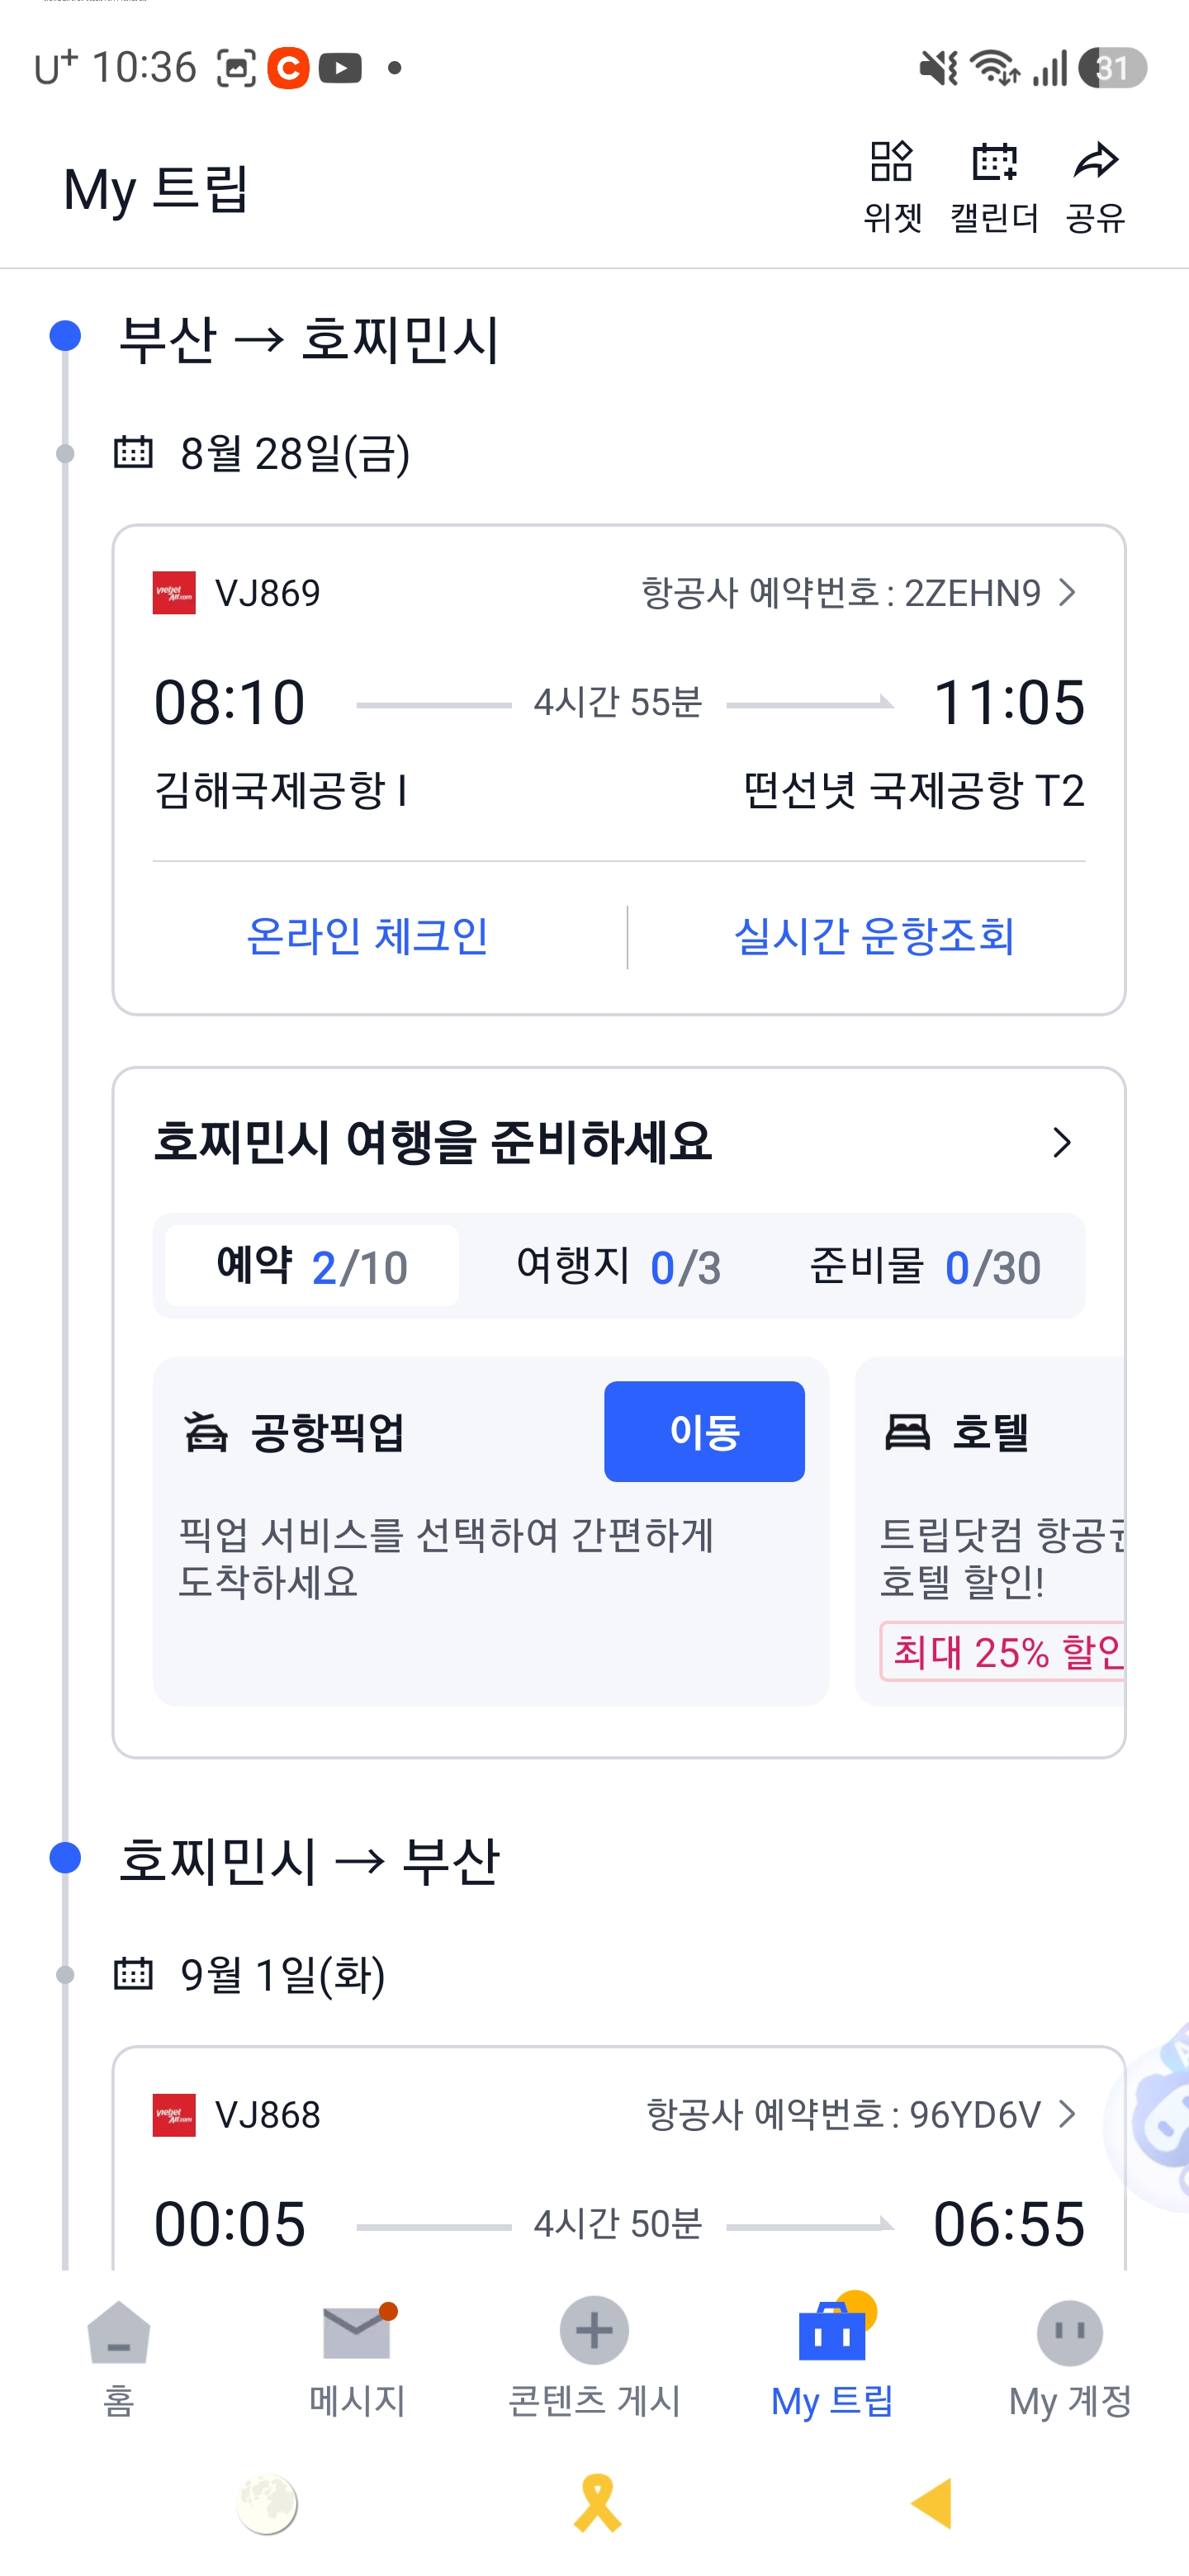Tap the 공유 share arrow icon
Screen dimensions: 1189x2576
click(x=1095, y=162)
